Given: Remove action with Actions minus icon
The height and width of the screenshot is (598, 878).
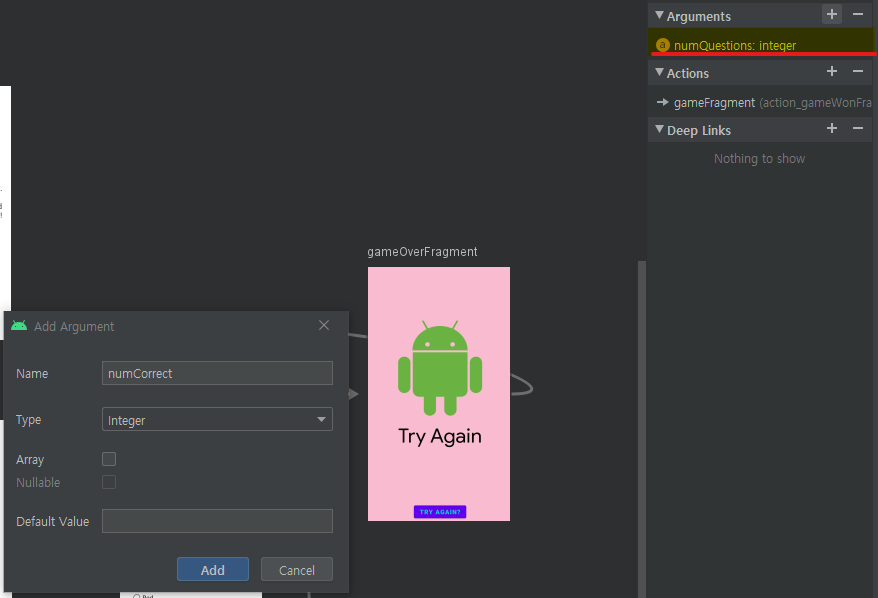Looking at the screenshot, I should click(857, 71).
